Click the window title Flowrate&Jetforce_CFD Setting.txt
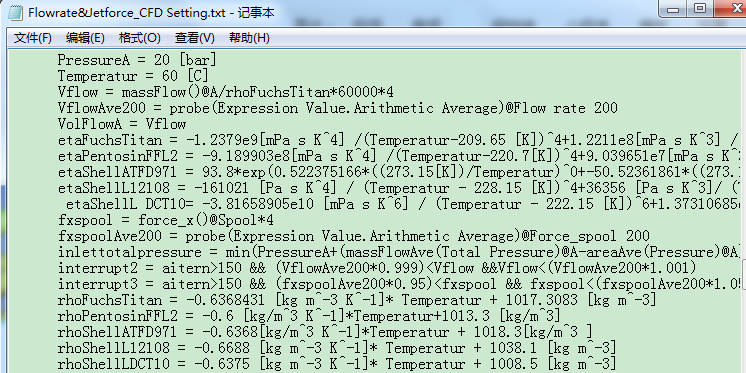 127,13
